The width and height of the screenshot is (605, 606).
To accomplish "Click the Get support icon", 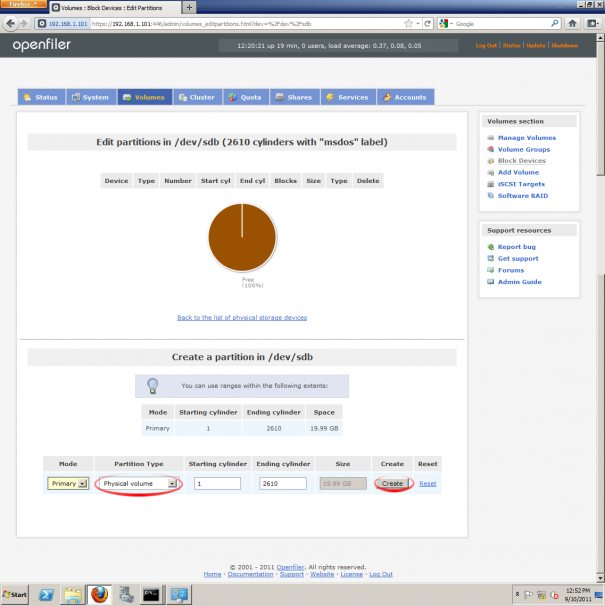I will 491,258.
